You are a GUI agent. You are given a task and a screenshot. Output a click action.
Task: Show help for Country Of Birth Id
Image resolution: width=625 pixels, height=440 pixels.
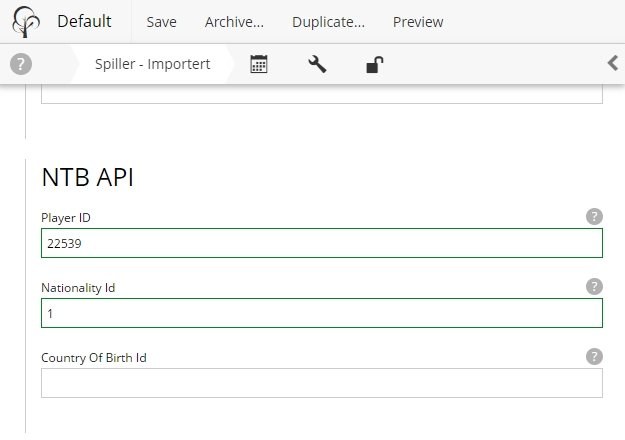(x=594, y=356)
